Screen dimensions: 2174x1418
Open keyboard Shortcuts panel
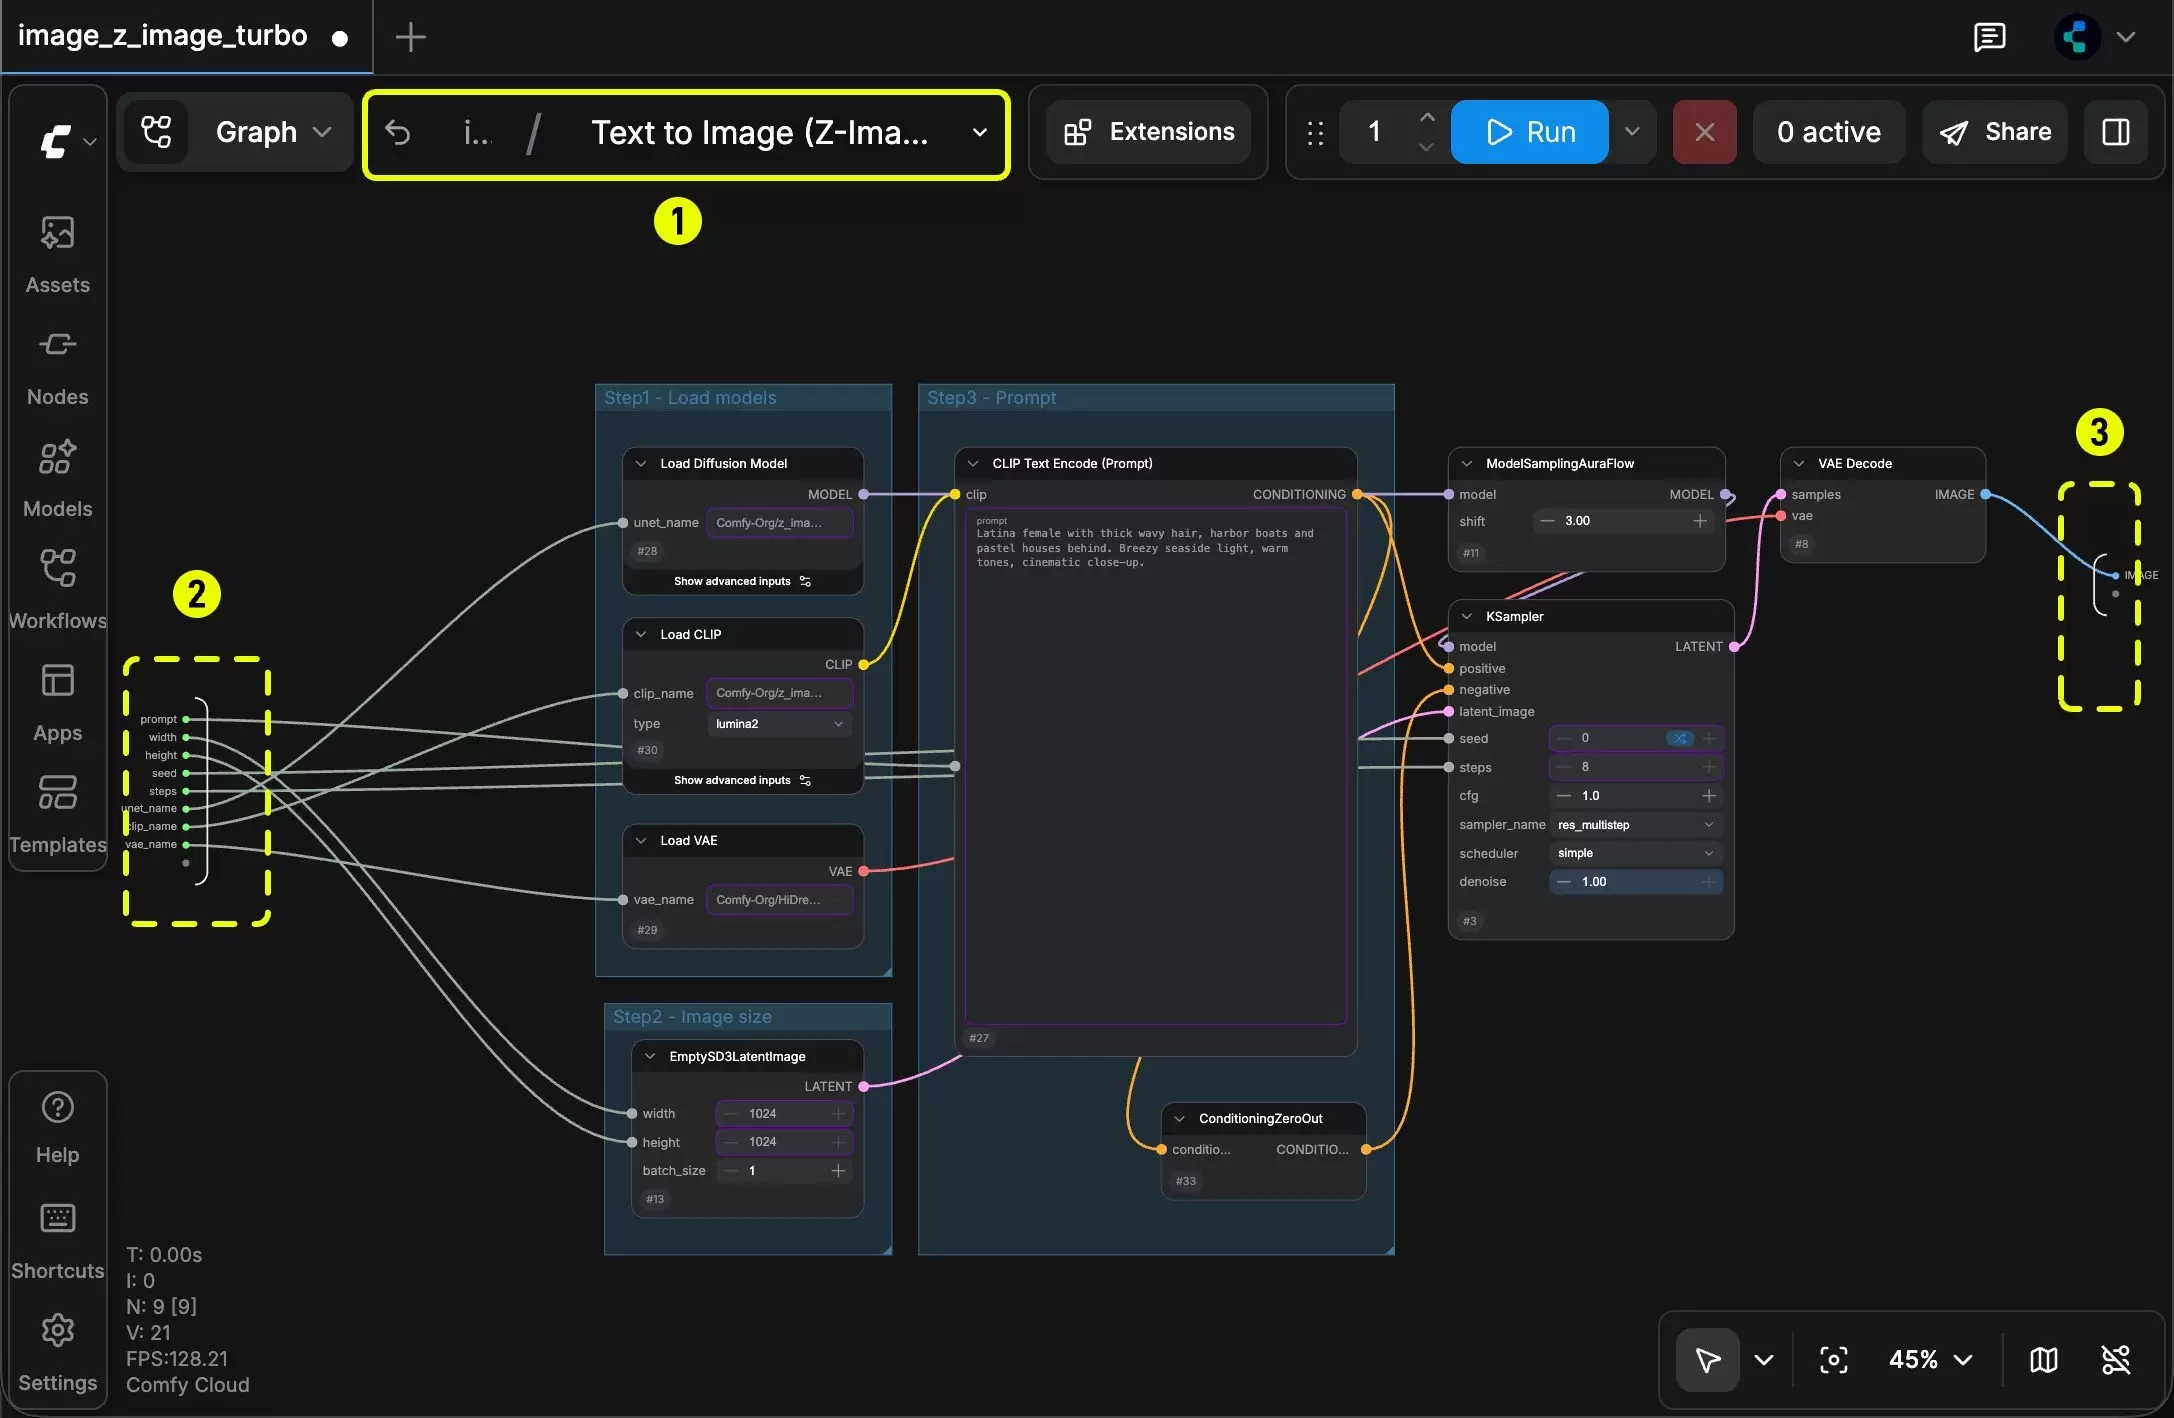pyautogui.click(x=57, y=1241)
